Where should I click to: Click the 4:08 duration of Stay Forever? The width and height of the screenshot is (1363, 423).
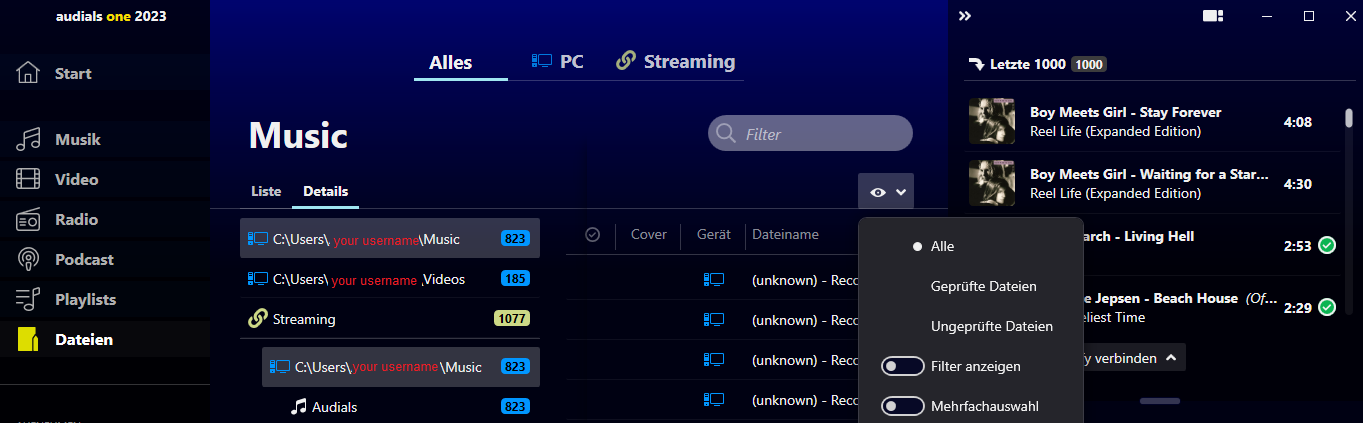coord(1297,122)
